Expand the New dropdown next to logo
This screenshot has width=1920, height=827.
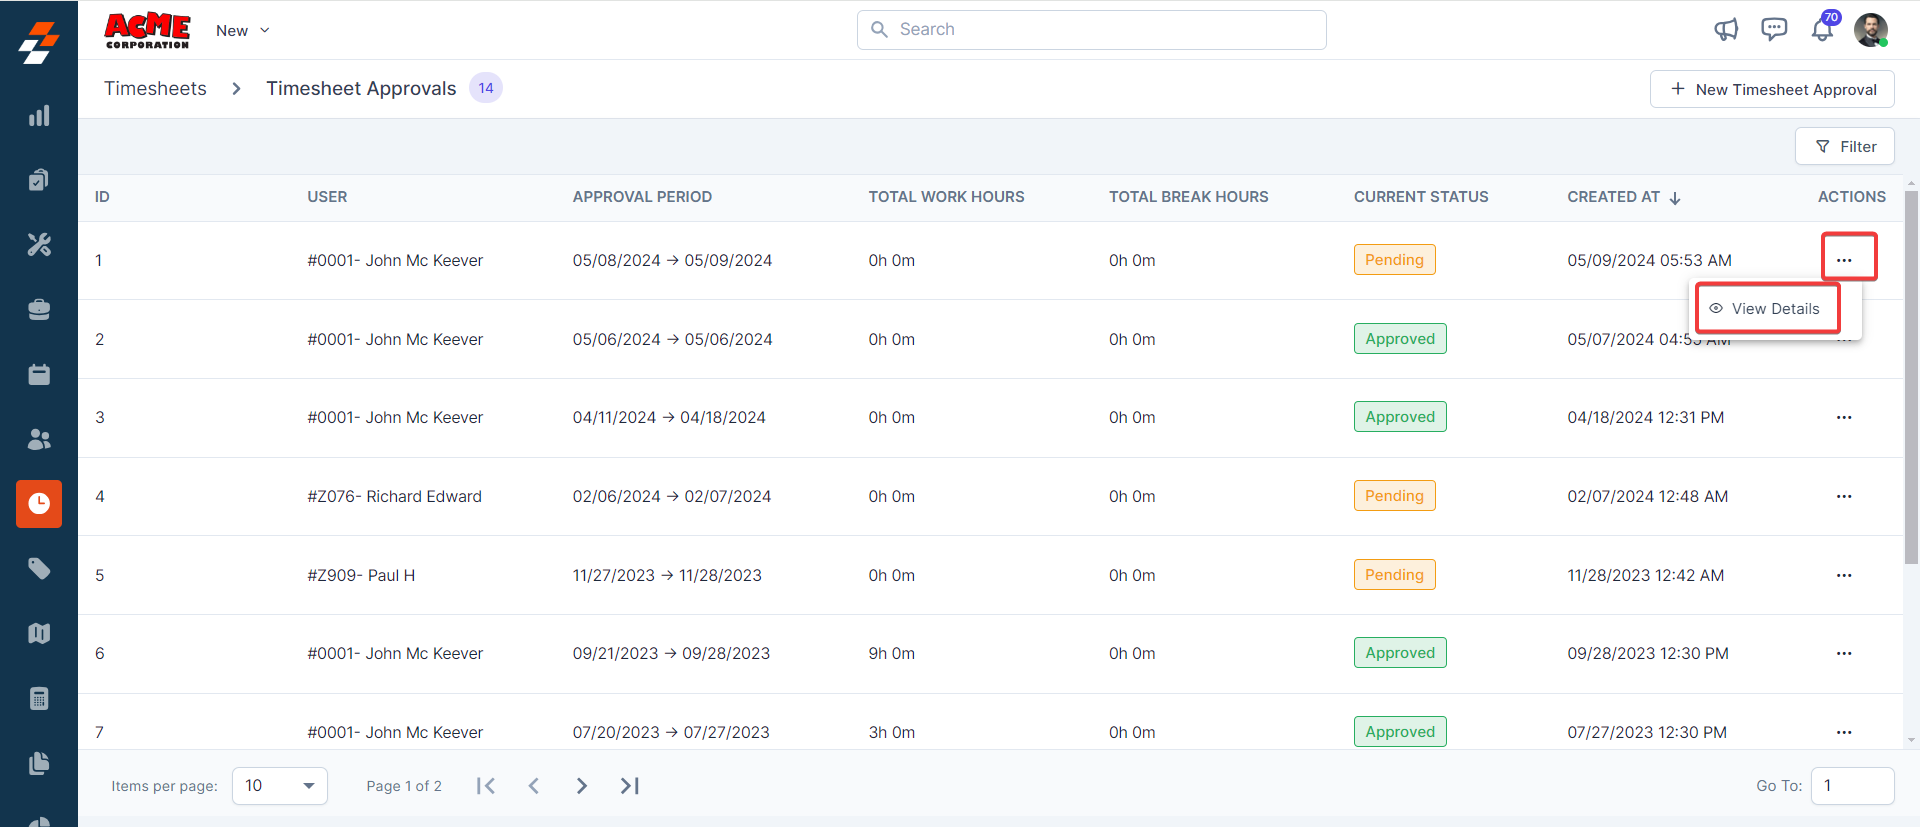click(243, 31)
